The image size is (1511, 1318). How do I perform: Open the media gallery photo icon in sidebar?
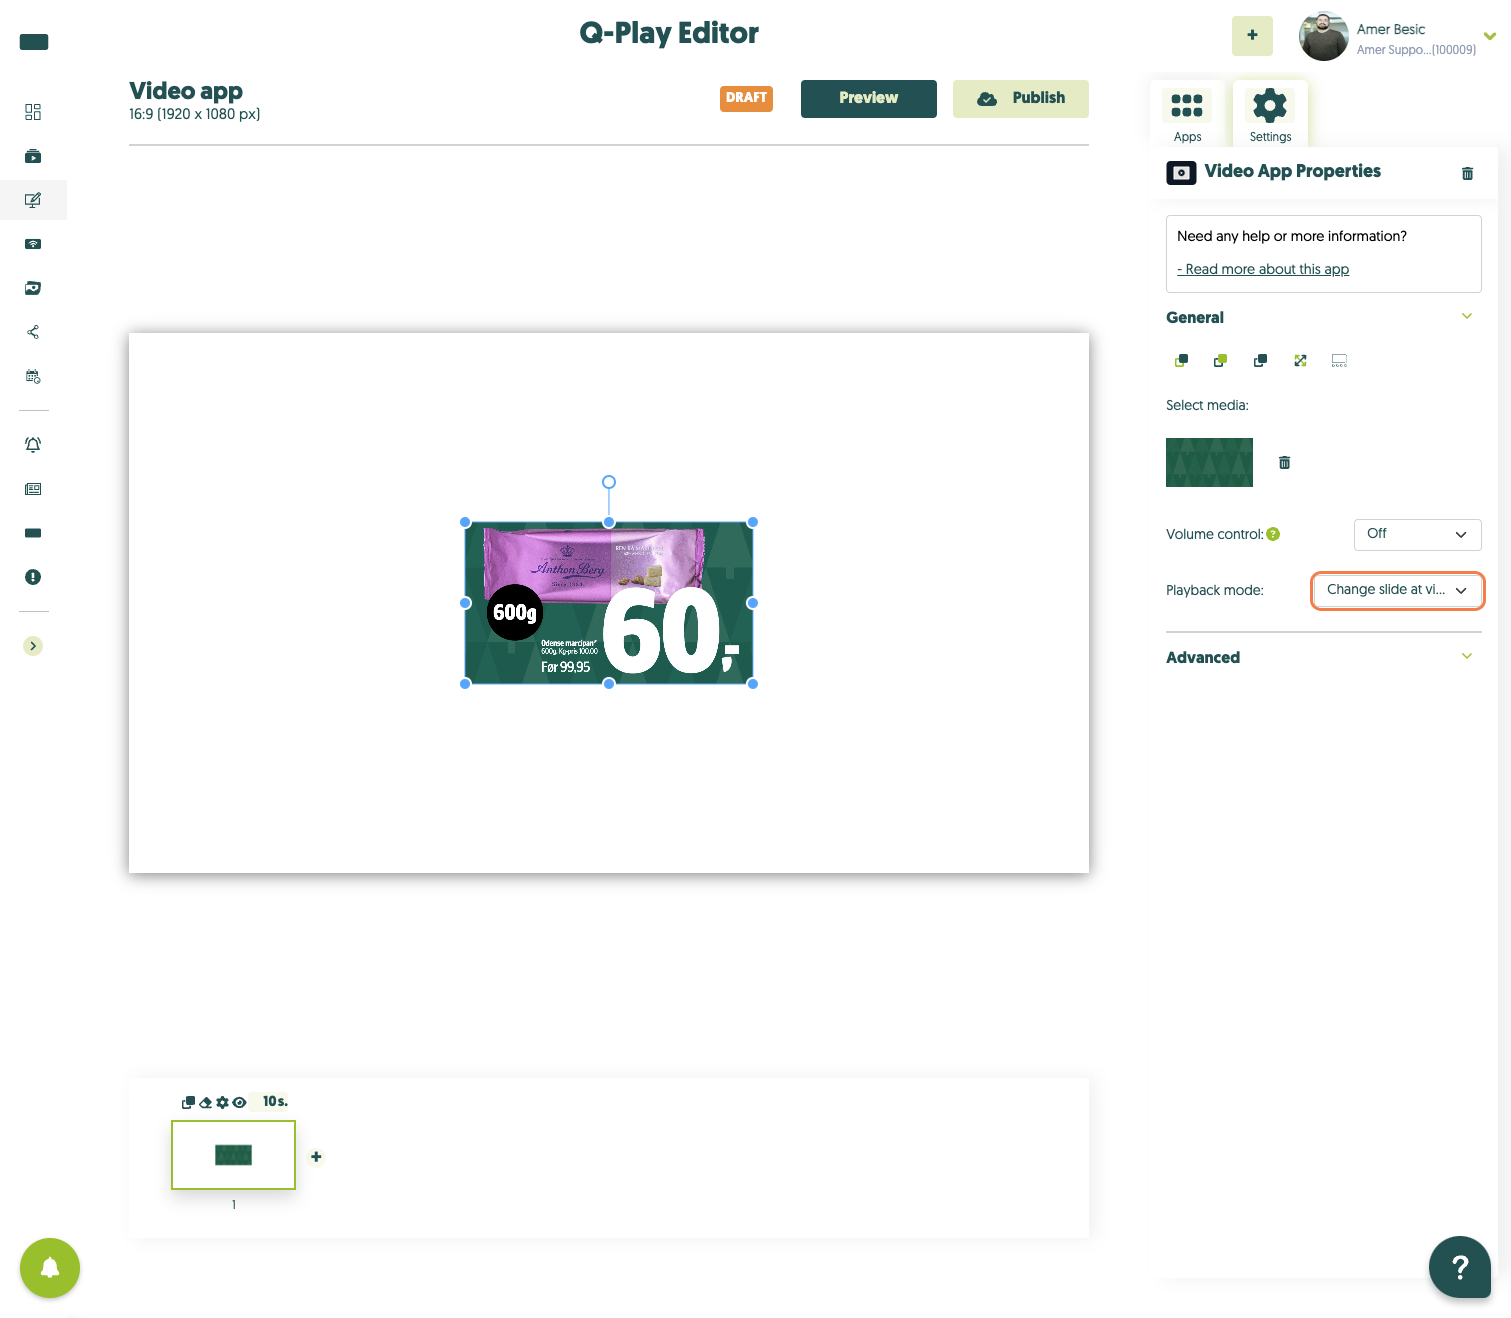33,288
